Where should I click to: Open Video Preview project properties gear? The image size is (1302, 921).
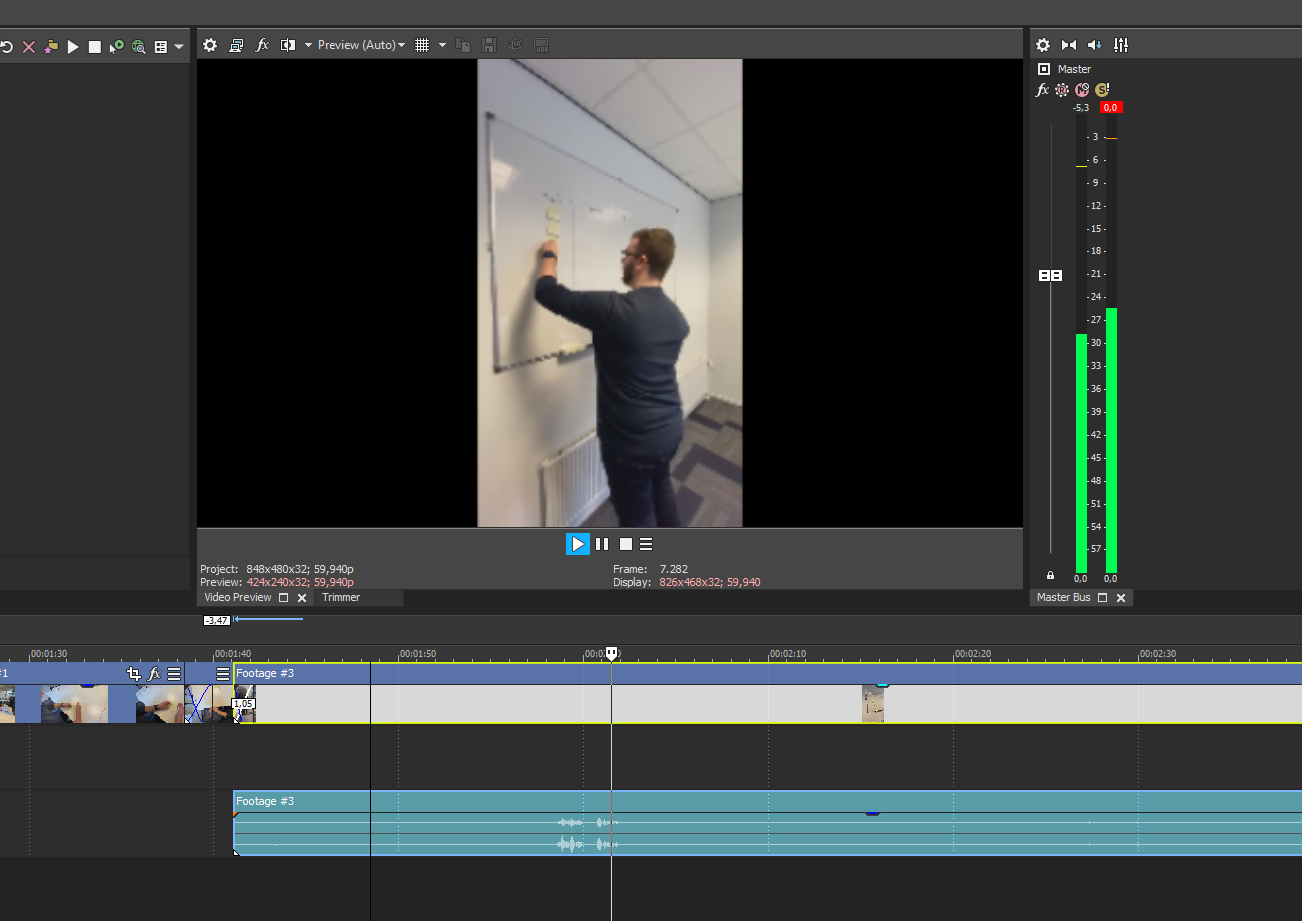pos(210,45)
